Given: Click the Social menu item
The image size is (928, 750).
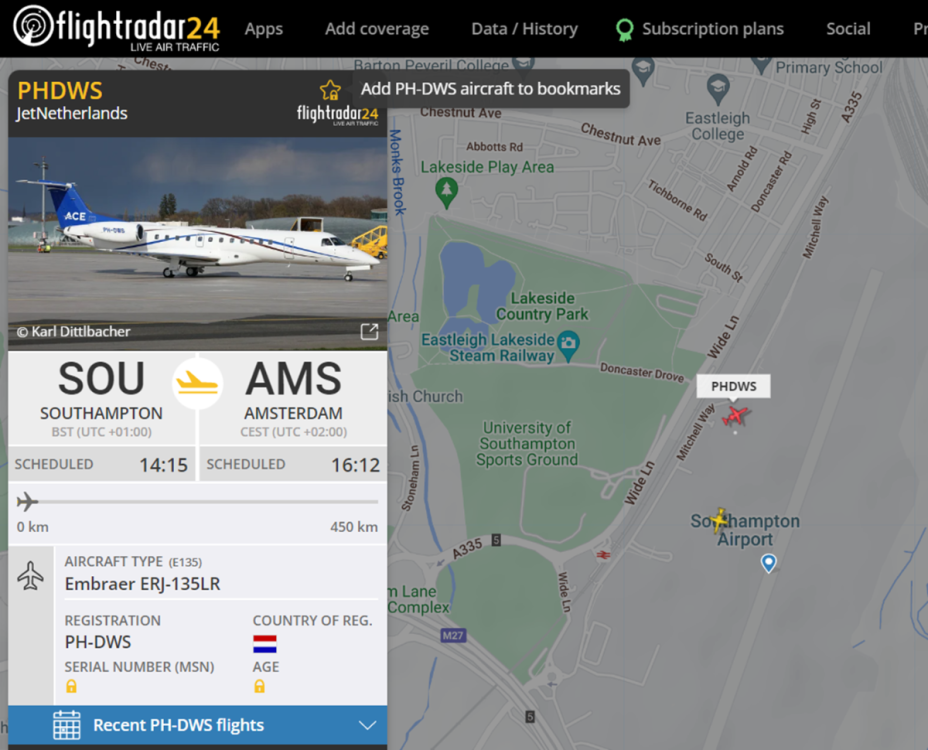Looking at the screenshot, I should tap(848, 29).
